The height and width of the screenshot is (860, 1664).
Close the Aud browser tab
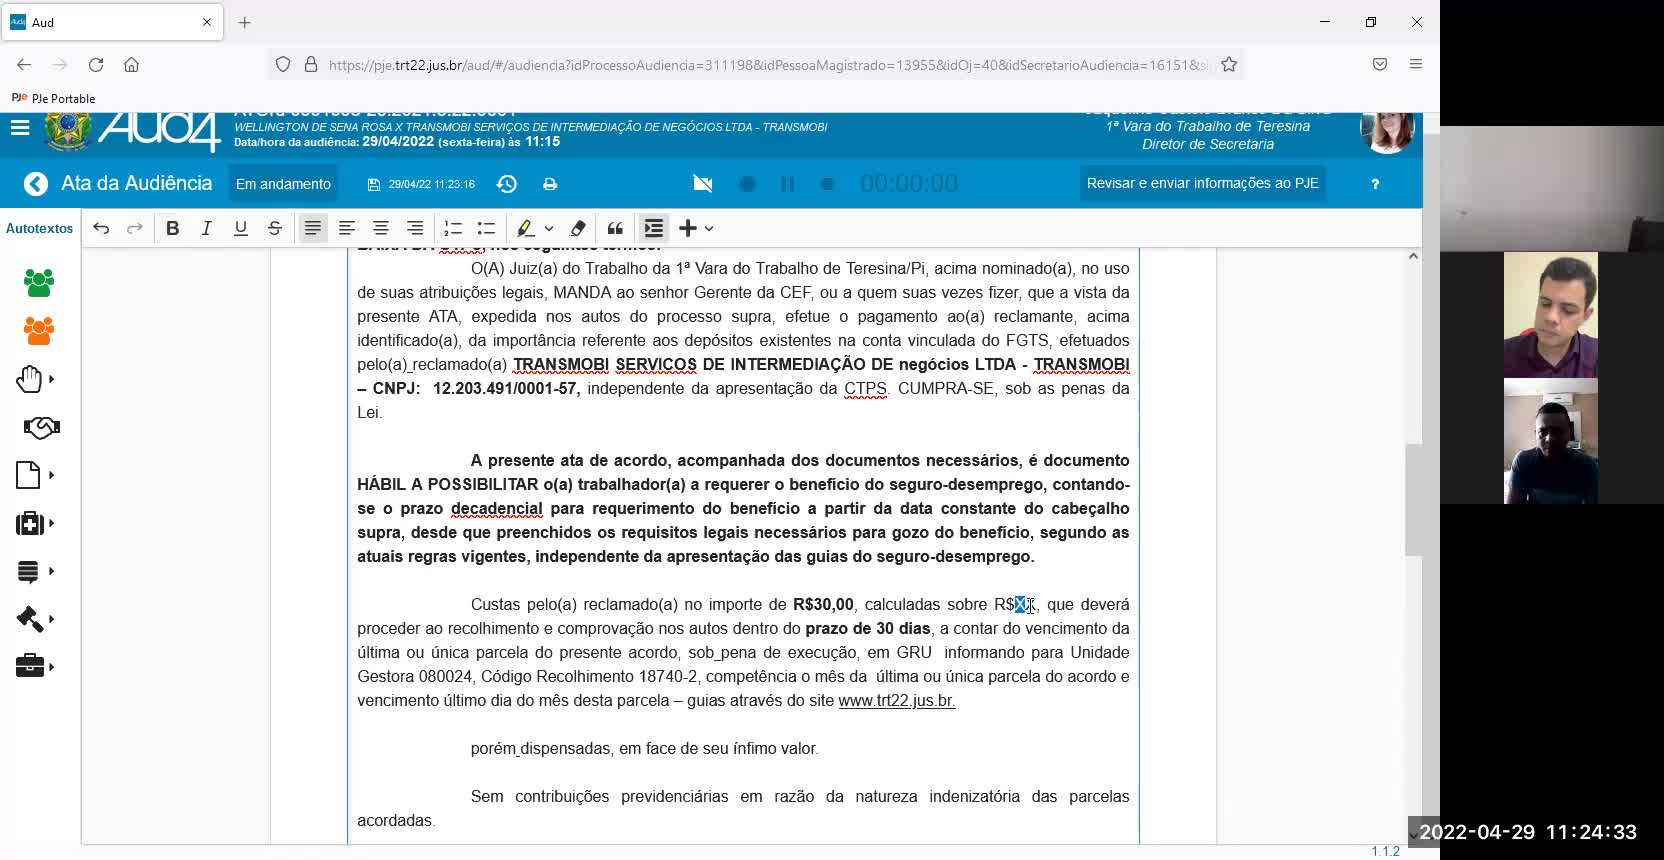coord(207,22)
